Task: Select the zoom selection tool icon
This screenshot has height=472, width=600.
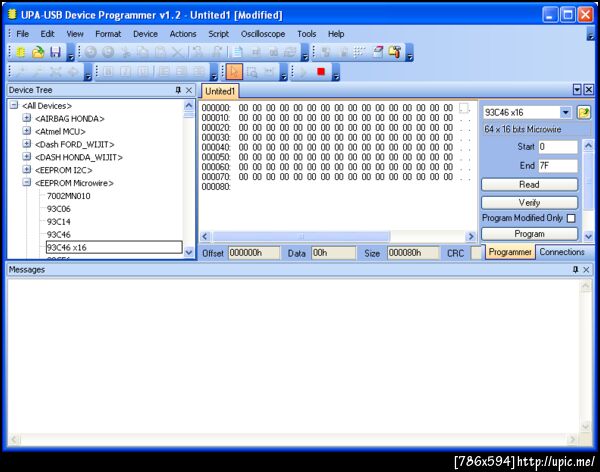Action: pos(252,72)
